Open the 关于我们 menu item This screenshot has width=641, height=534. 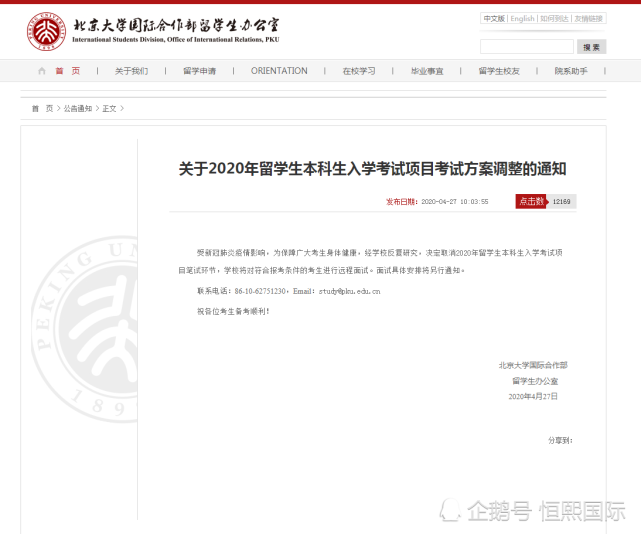point(131,71)
